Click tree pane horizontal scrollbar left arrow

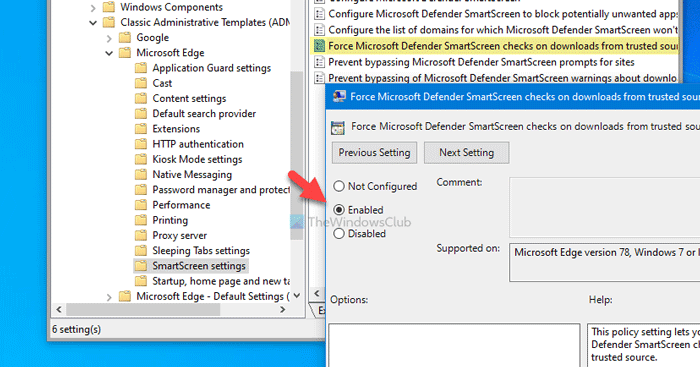pyautogui.click(x=59, y=309)
